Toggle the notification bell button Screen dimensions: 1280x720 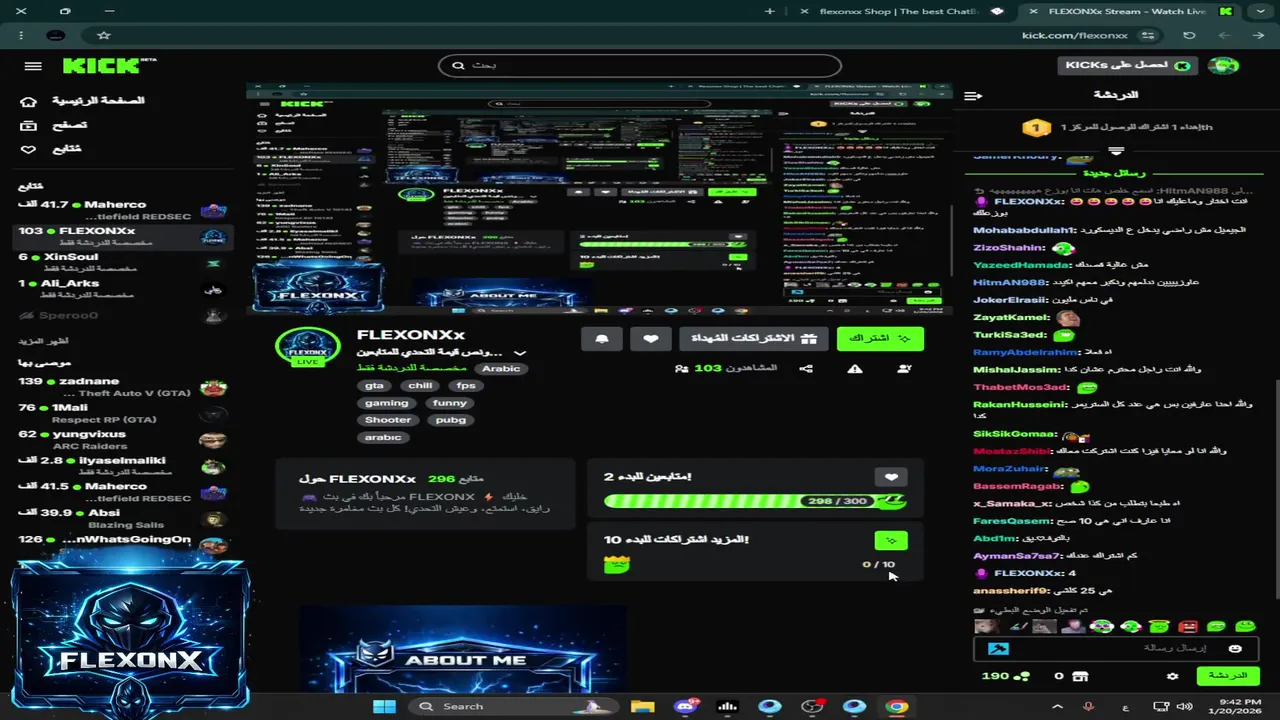(602, 339)
